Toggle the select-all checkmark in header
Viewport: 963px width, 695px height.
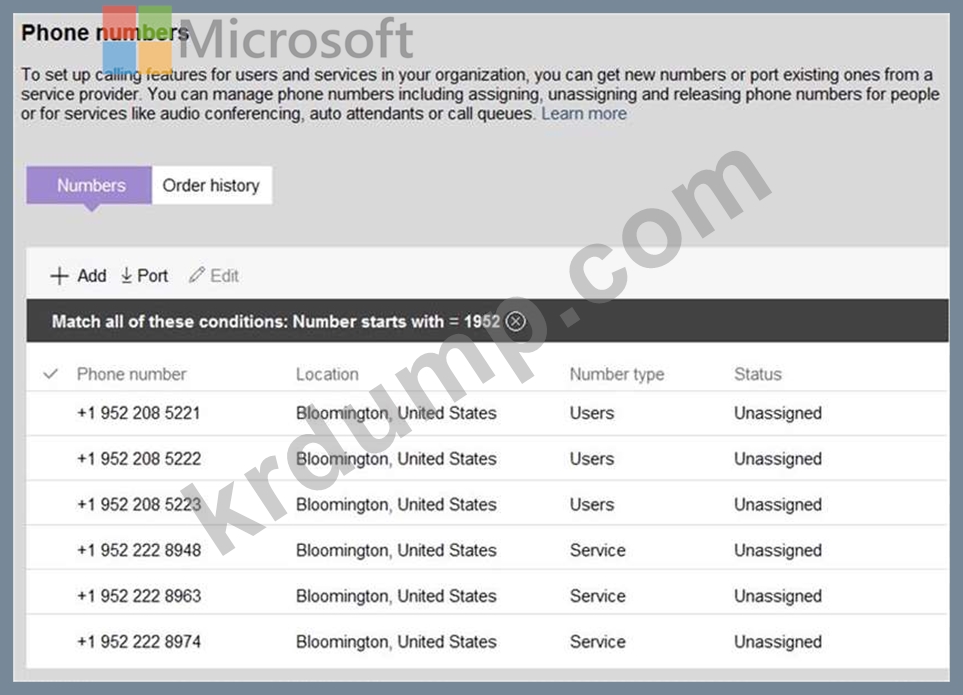click(x=52, y=374)
